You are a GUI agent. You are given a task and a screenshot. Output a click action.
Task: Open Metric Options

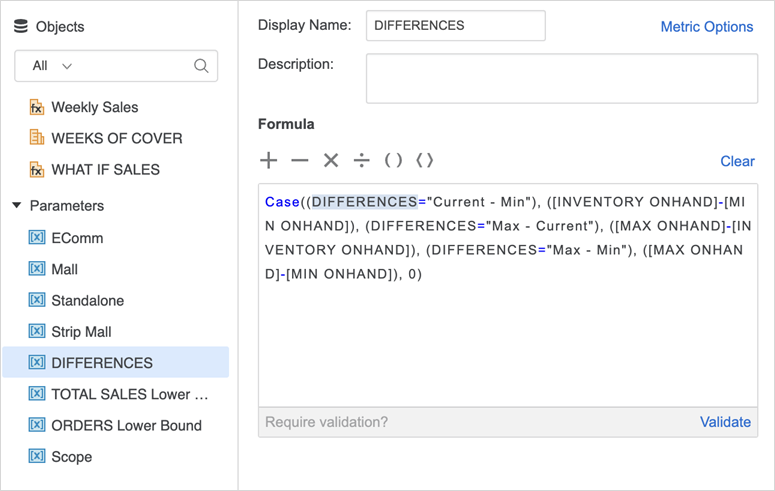(x=706, y=27)
